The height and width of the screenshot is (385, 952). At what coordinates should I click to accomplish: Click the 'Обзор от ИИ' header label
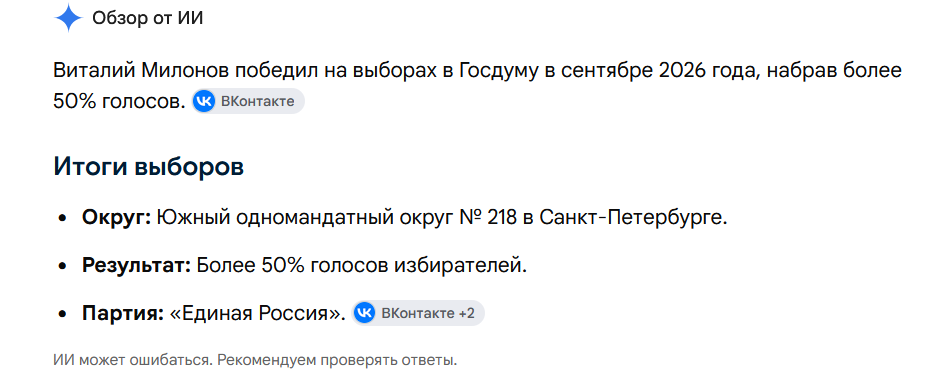[148, 18]
